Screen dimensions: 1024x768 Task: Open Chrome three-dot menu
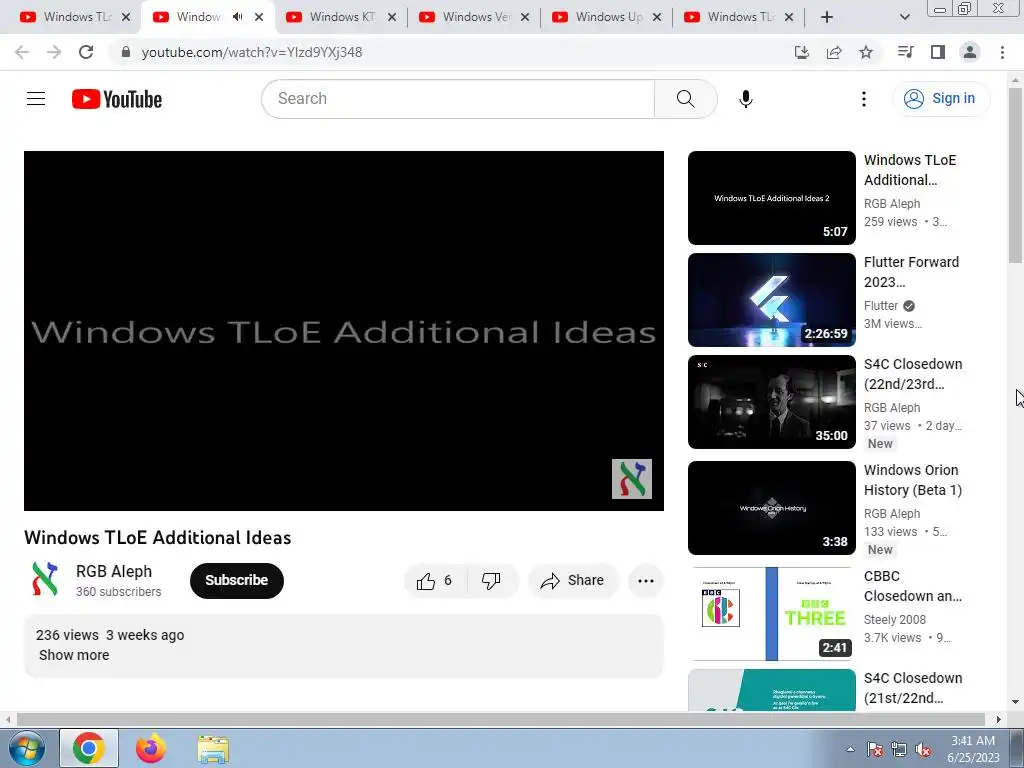[x=1002, y=52]
